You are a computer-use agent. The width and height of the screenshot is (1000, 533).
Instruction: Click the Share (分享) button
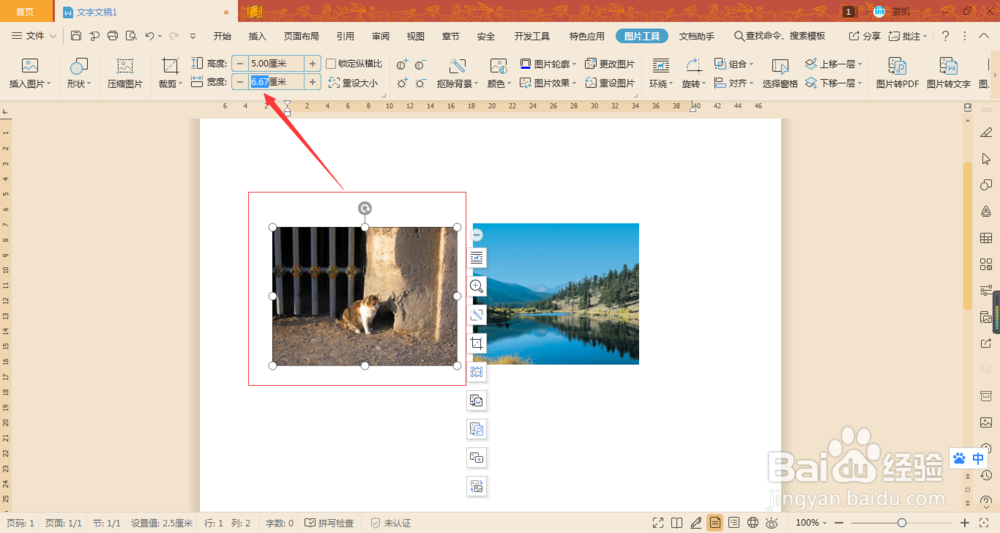864,36
